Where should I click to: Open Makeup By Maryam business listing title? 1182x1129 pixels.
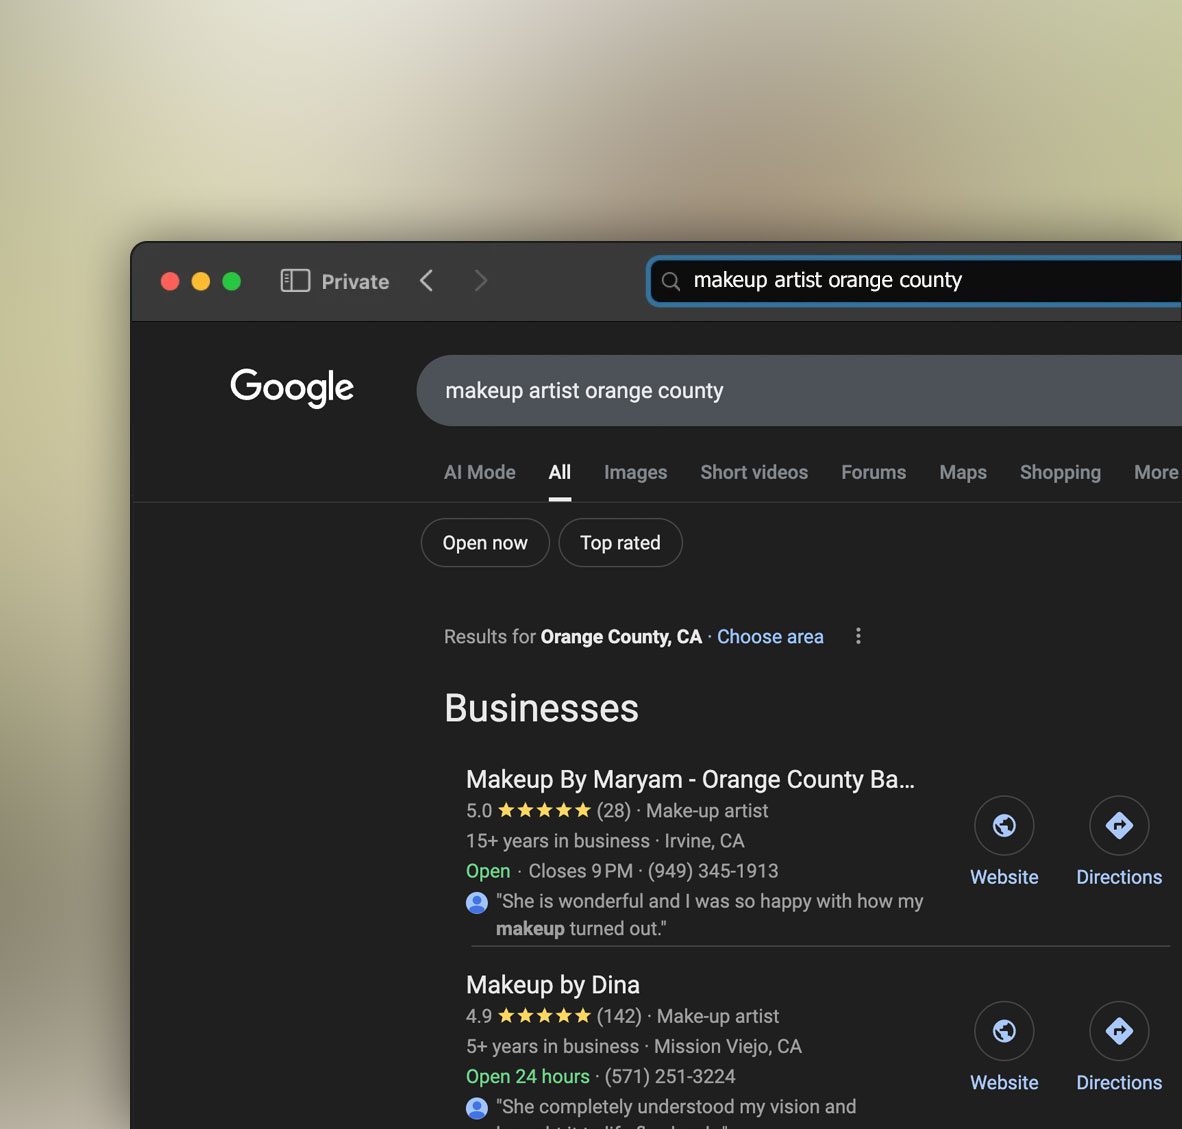tap(690, 779)
